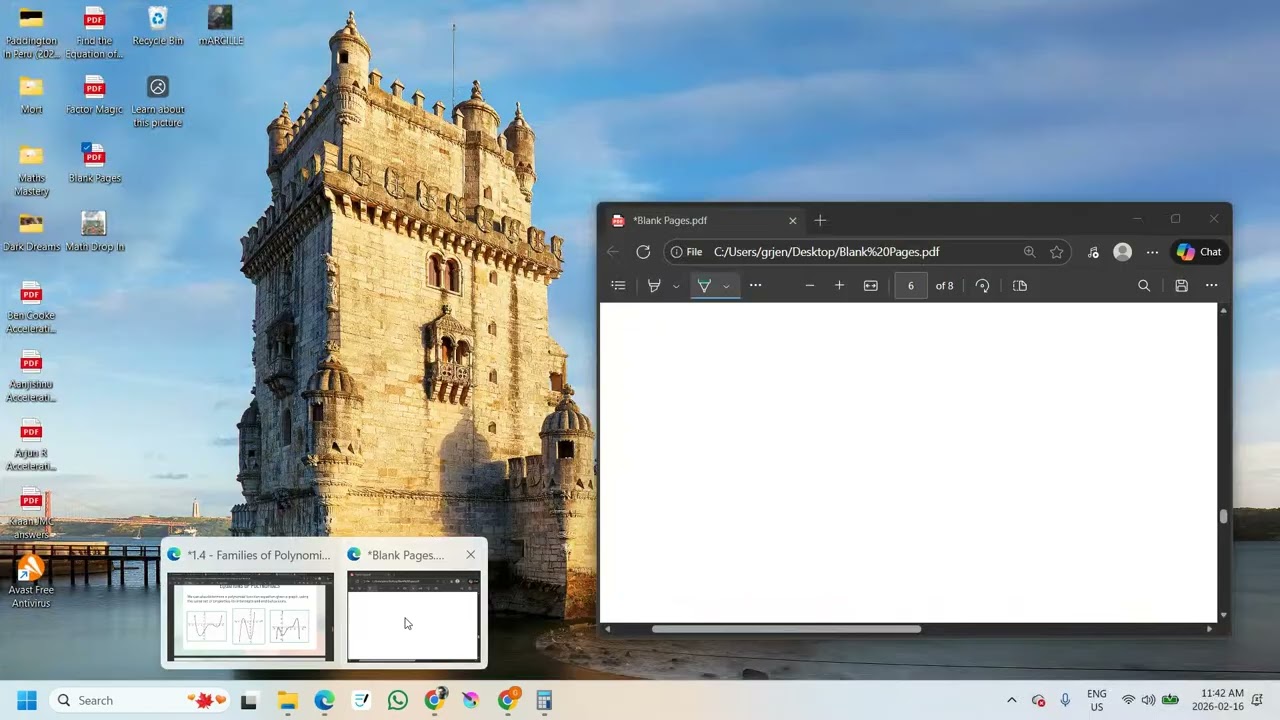Add this page to favorites star
The height and width of the screenshot is (720, 1280).
[x=1056, y=252]
